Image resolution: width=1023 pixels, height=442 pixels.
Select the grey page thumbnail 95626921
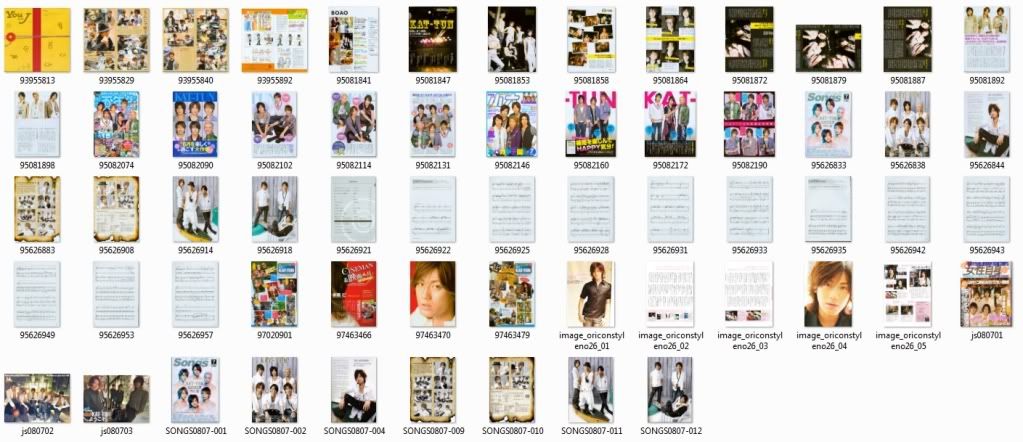pos(354,209)
